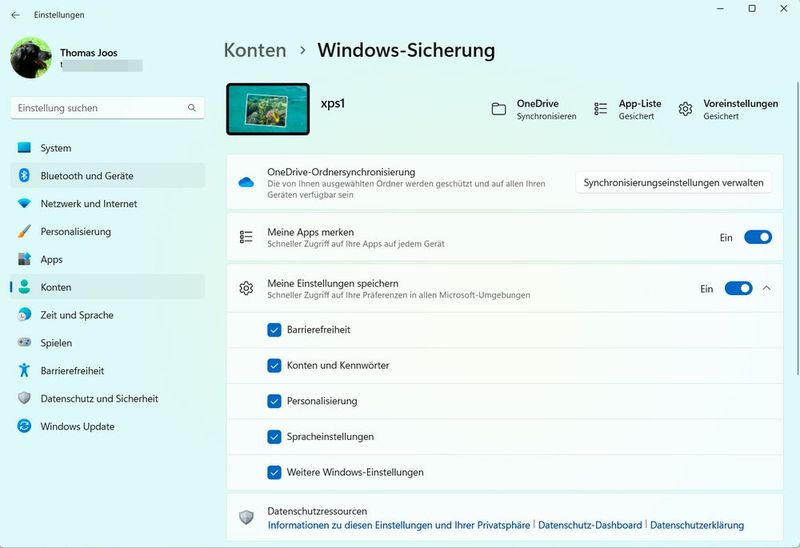The width and height of the screenshot is (800, 548).
Task: Uncheck the Spracheinstellungen checkbox
Action: [x=274, y=437]
